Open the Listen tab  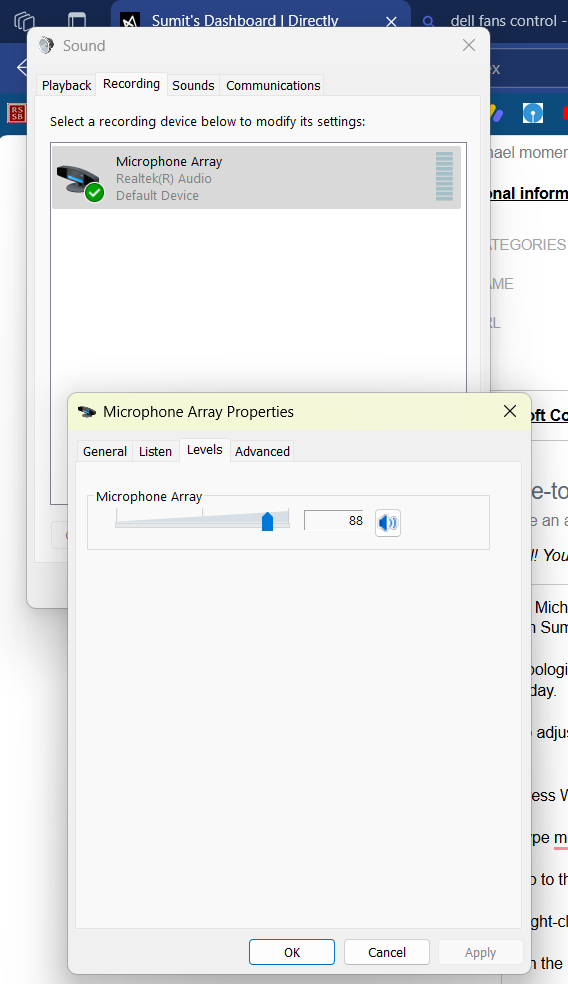[155, 451]
